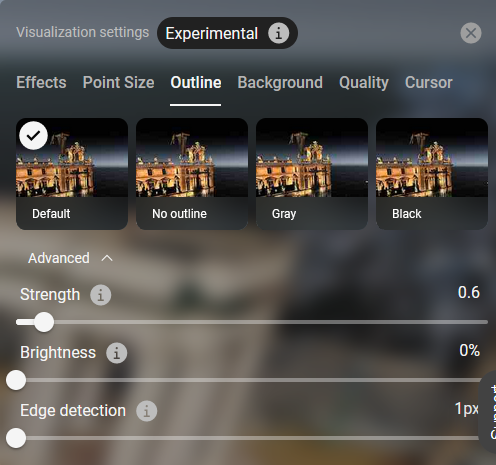Open the Strength info tooltip icon

pos(101,295)
